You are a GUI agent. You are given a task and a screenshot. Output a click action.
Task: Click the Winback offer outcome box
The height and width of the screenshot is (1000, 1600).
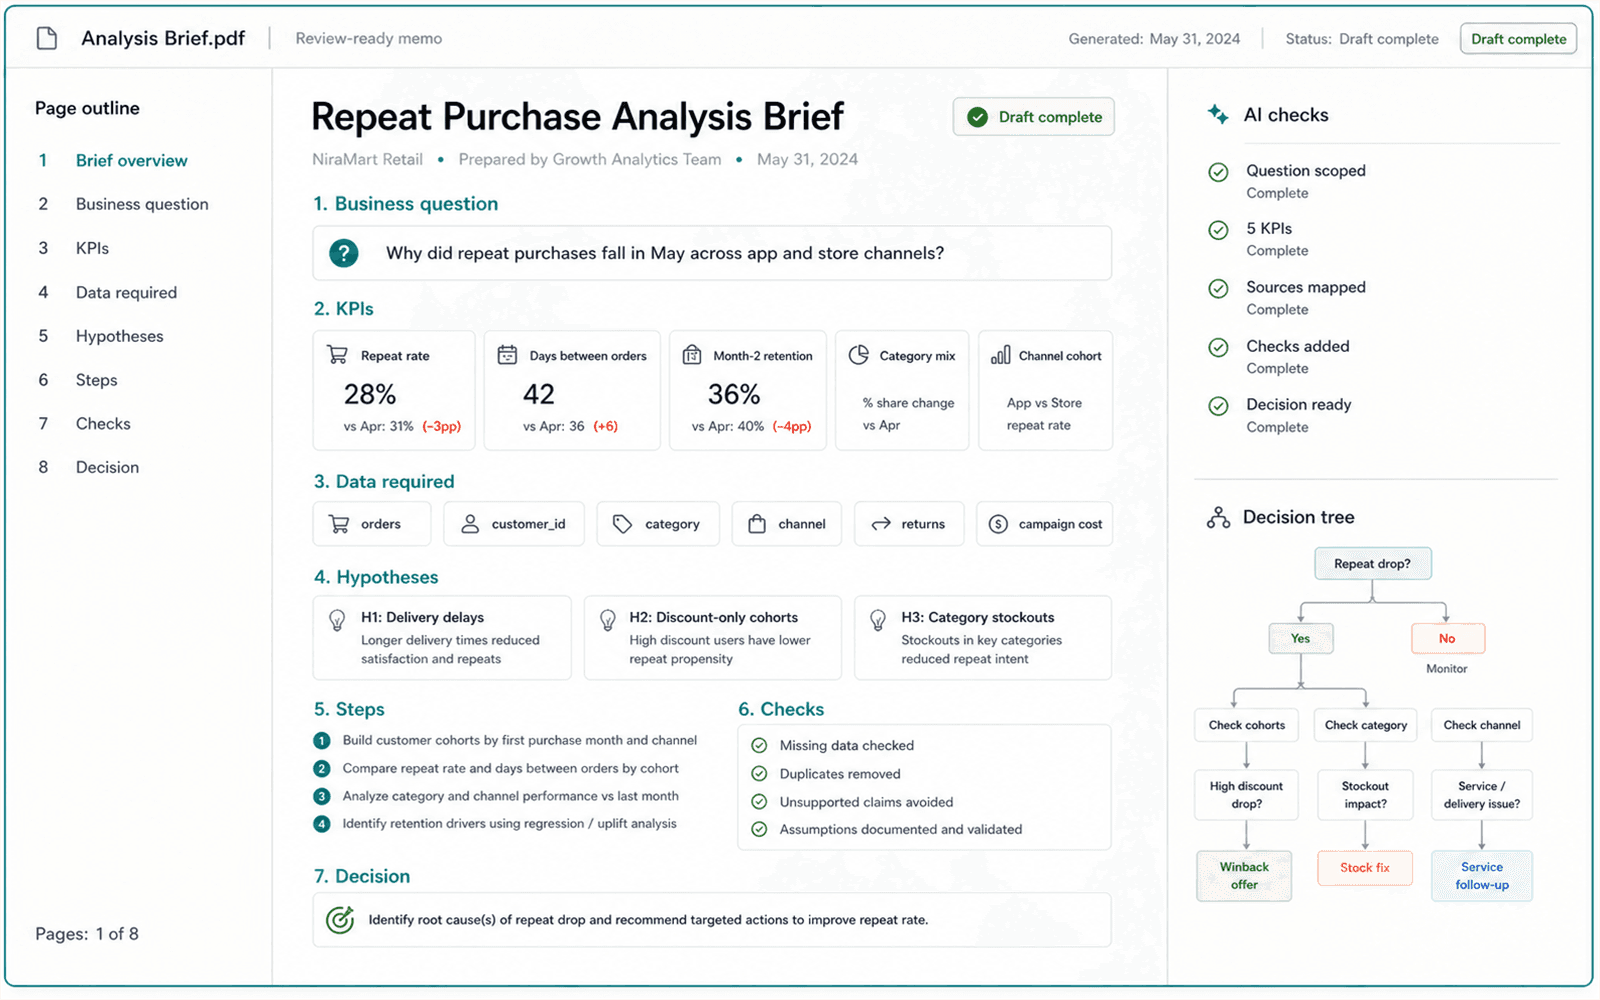coord(1244,875)
